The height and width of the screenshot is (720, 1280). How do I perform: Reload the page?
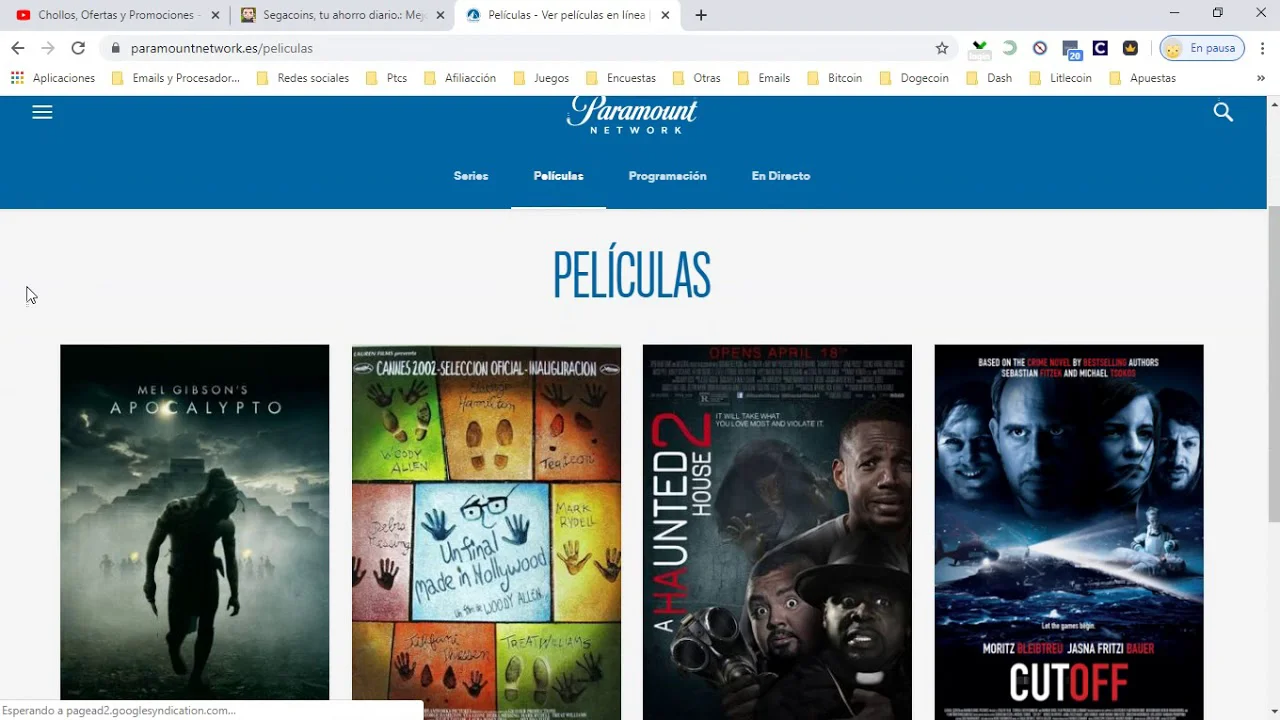coord(78,48)
